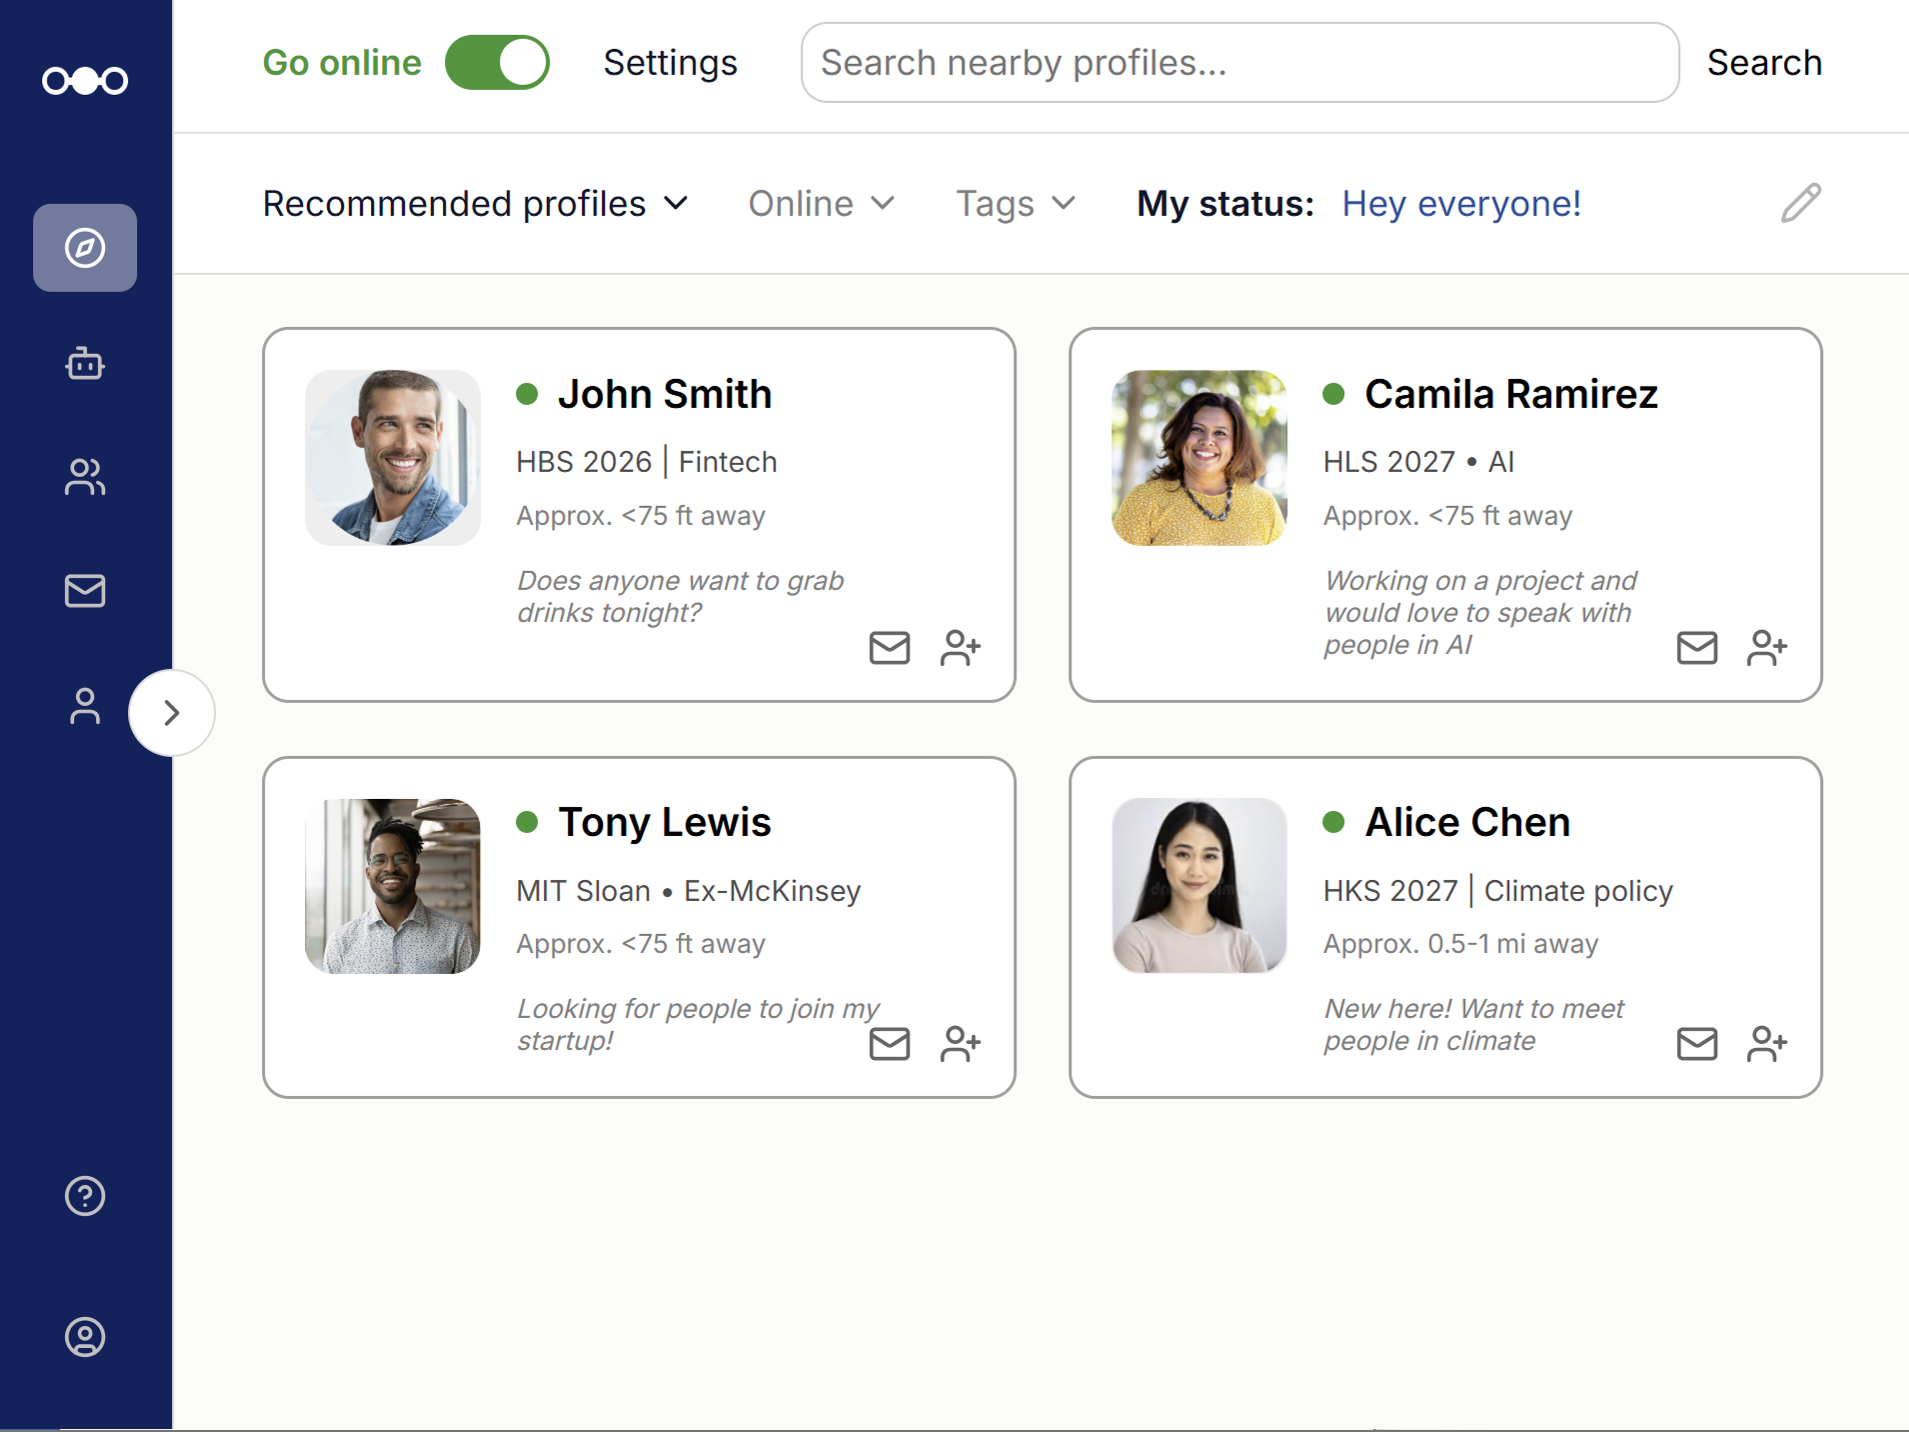
Task: Add Camila Ramirez as a connection
Action: point(1767,648)
